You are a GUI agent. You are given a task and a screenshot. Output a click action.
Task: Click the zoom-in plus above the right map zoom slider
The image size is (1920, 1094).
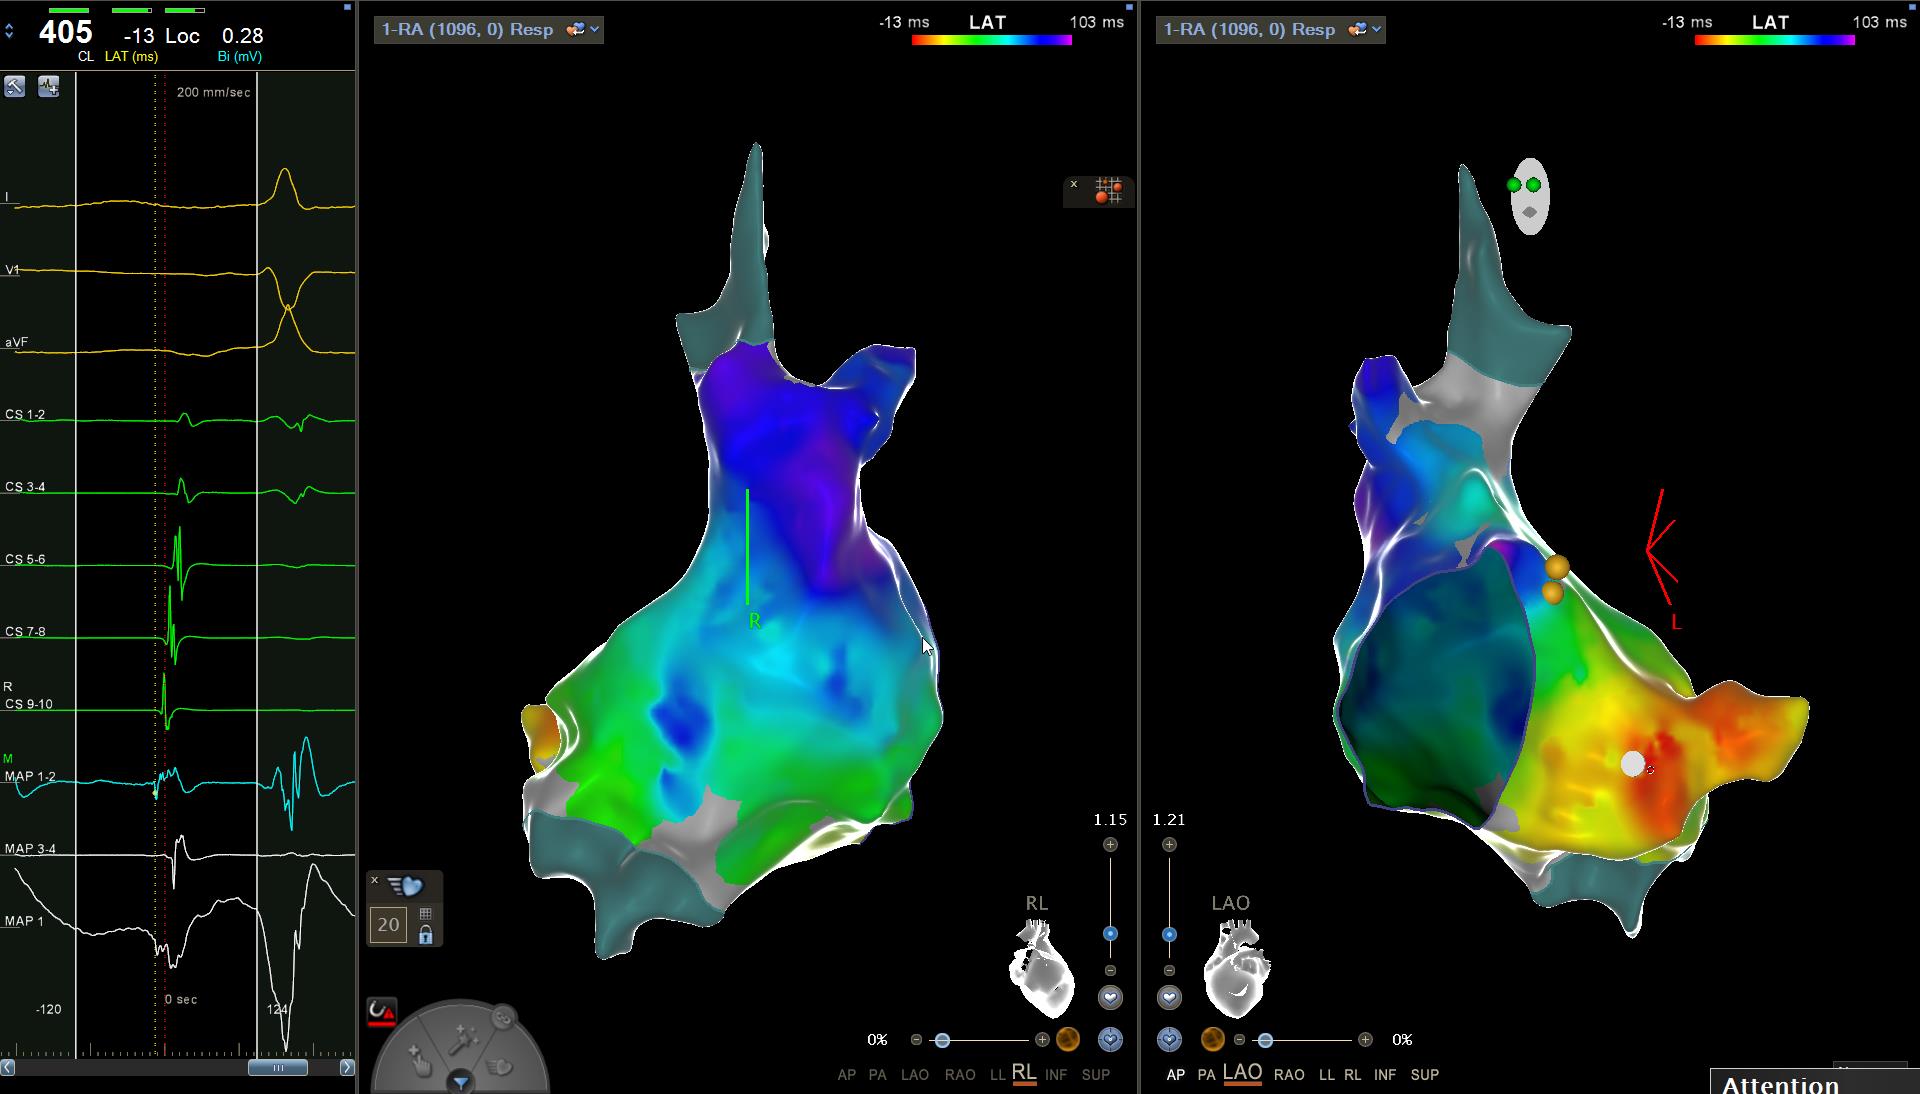coord(1169,845)
